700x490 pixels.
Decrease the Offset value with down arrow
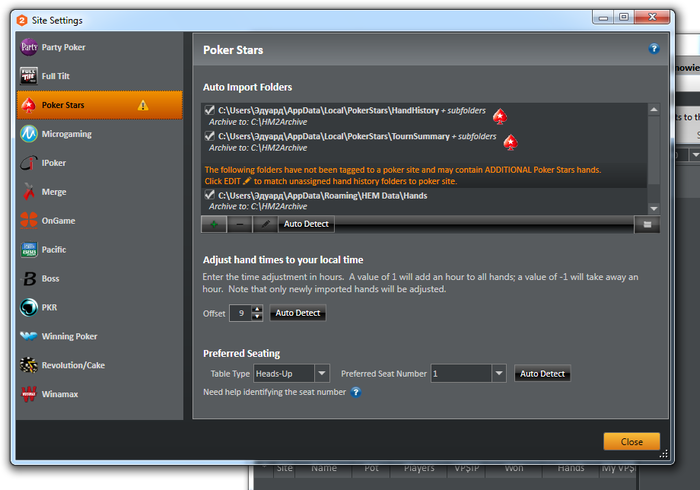257,317
